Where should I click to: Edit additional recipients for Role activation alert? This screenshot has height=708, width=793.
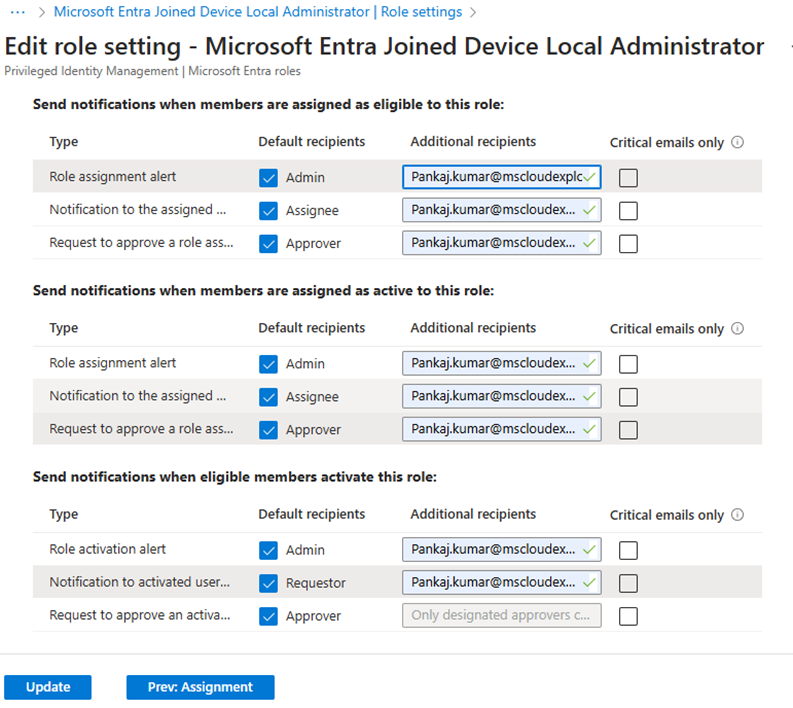pos(494,549)
